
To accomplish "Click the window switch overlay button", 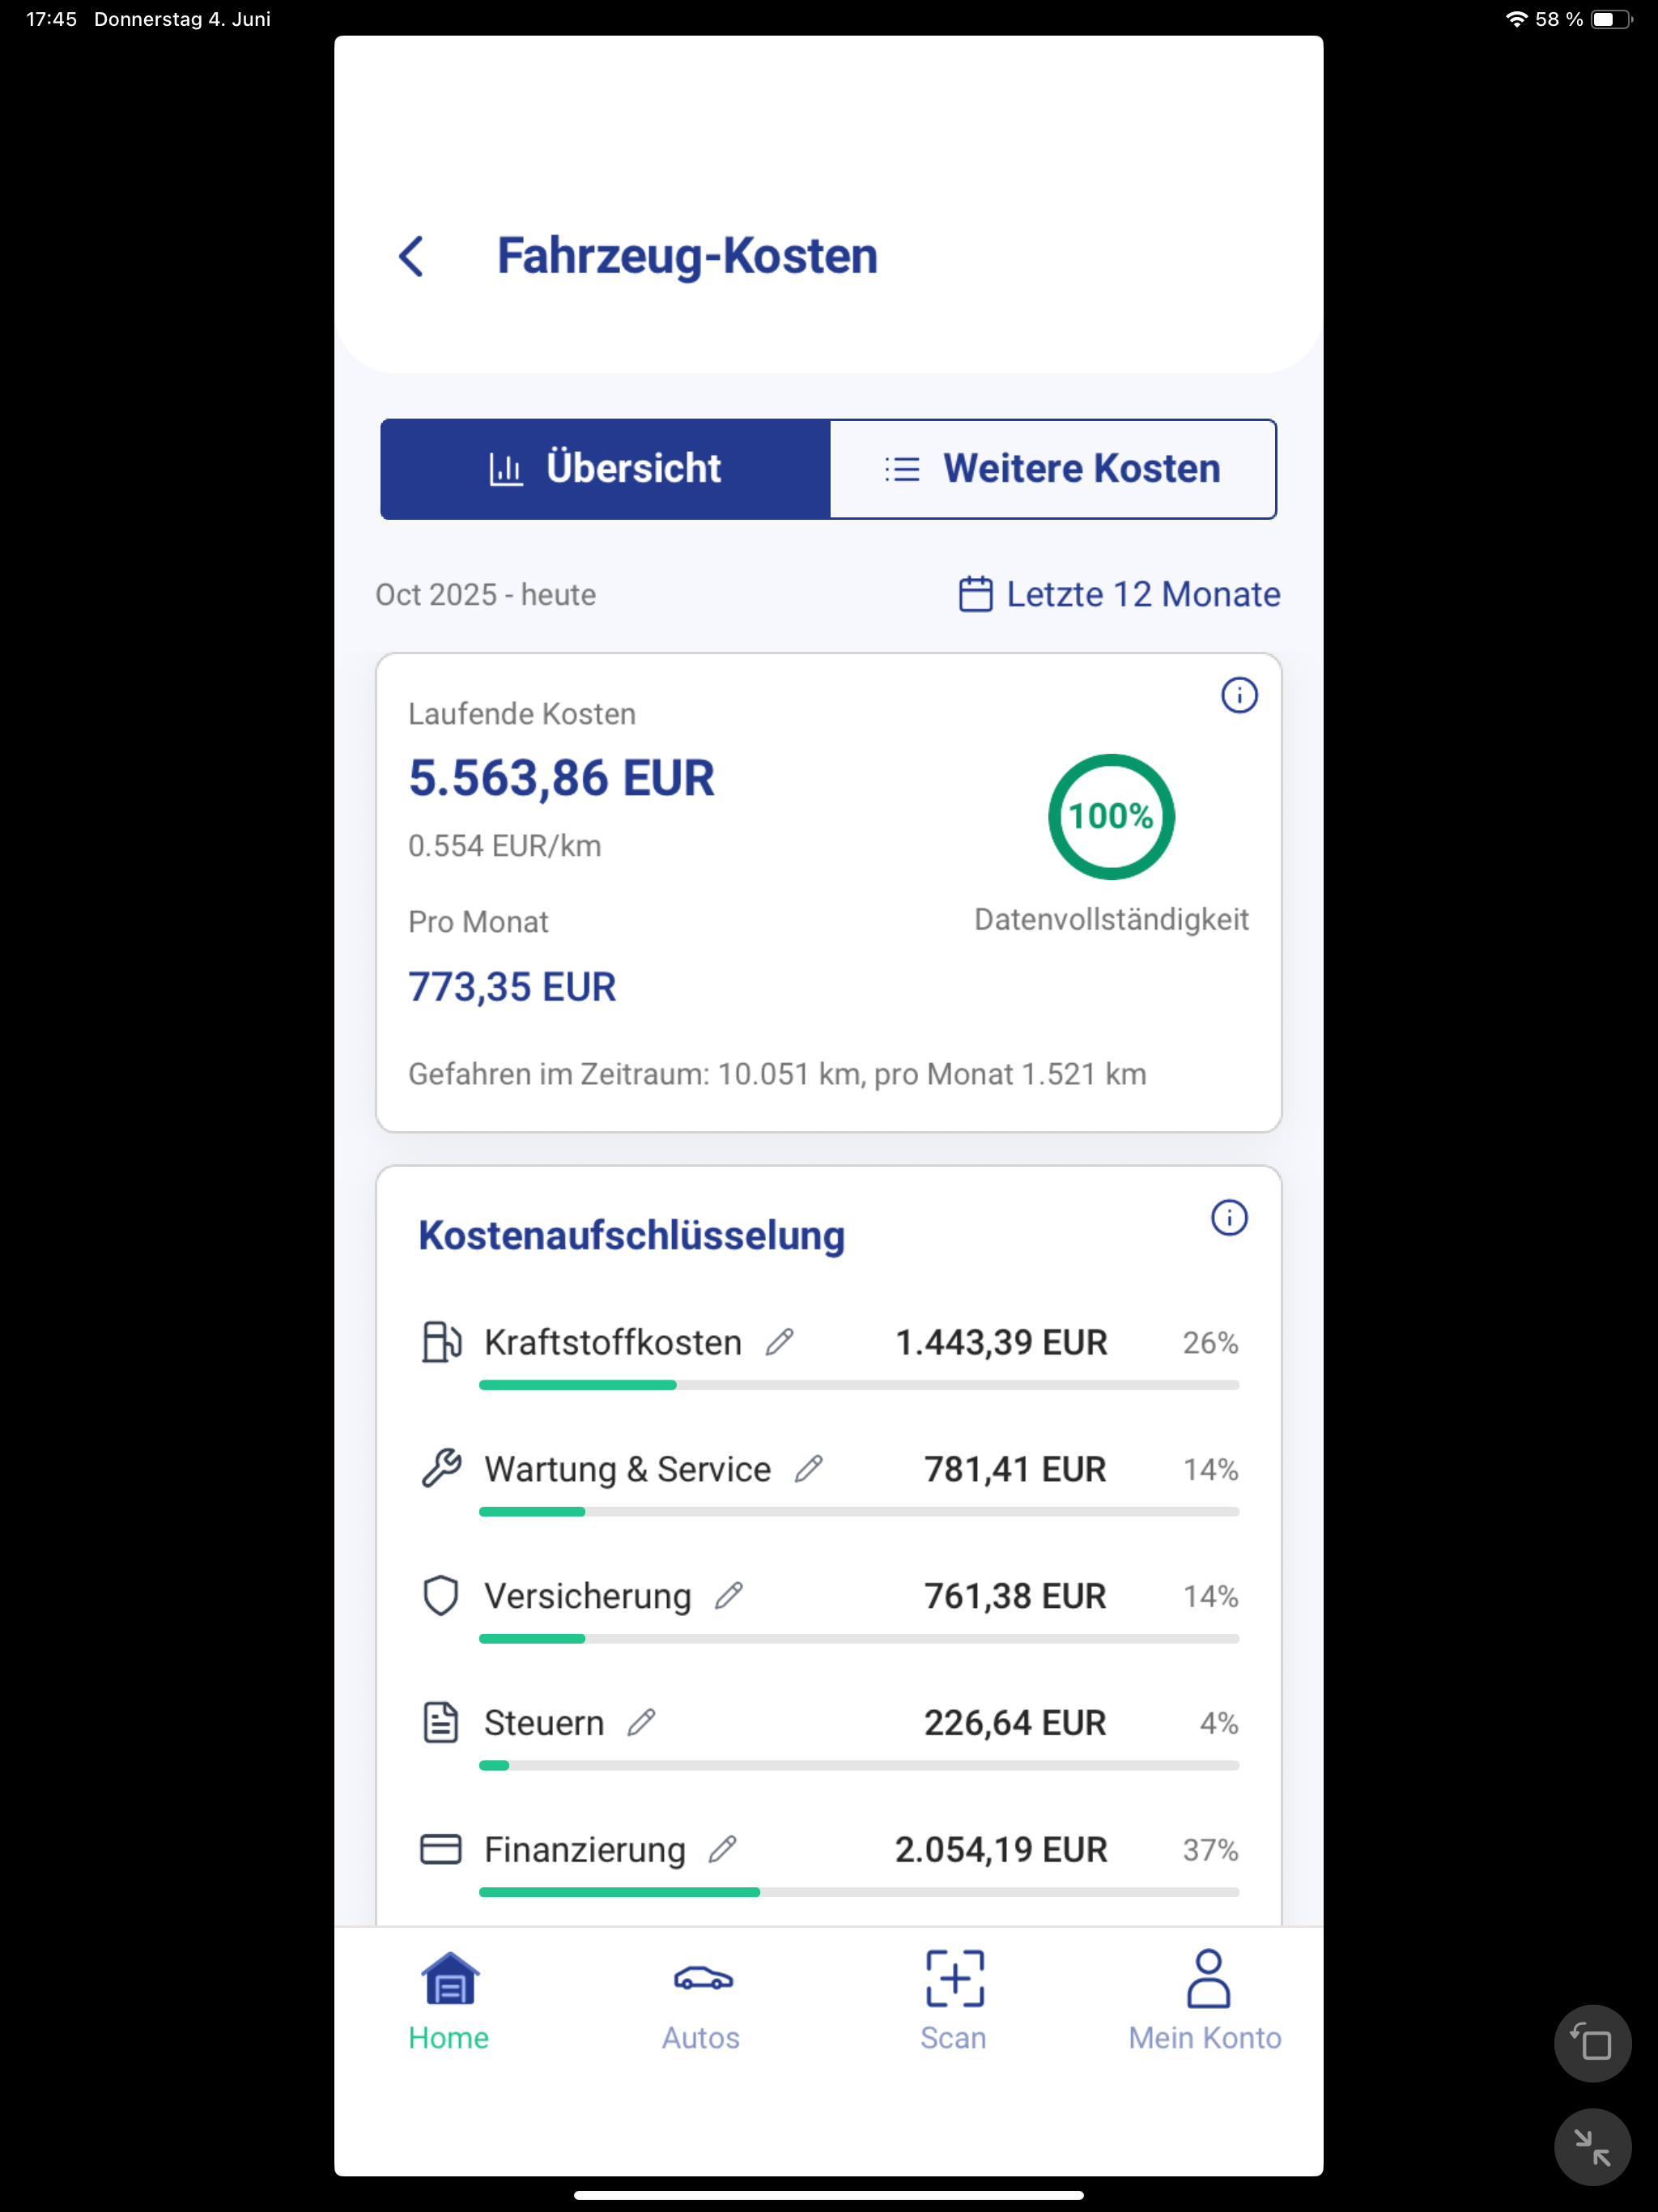I will (1592, 2043).
